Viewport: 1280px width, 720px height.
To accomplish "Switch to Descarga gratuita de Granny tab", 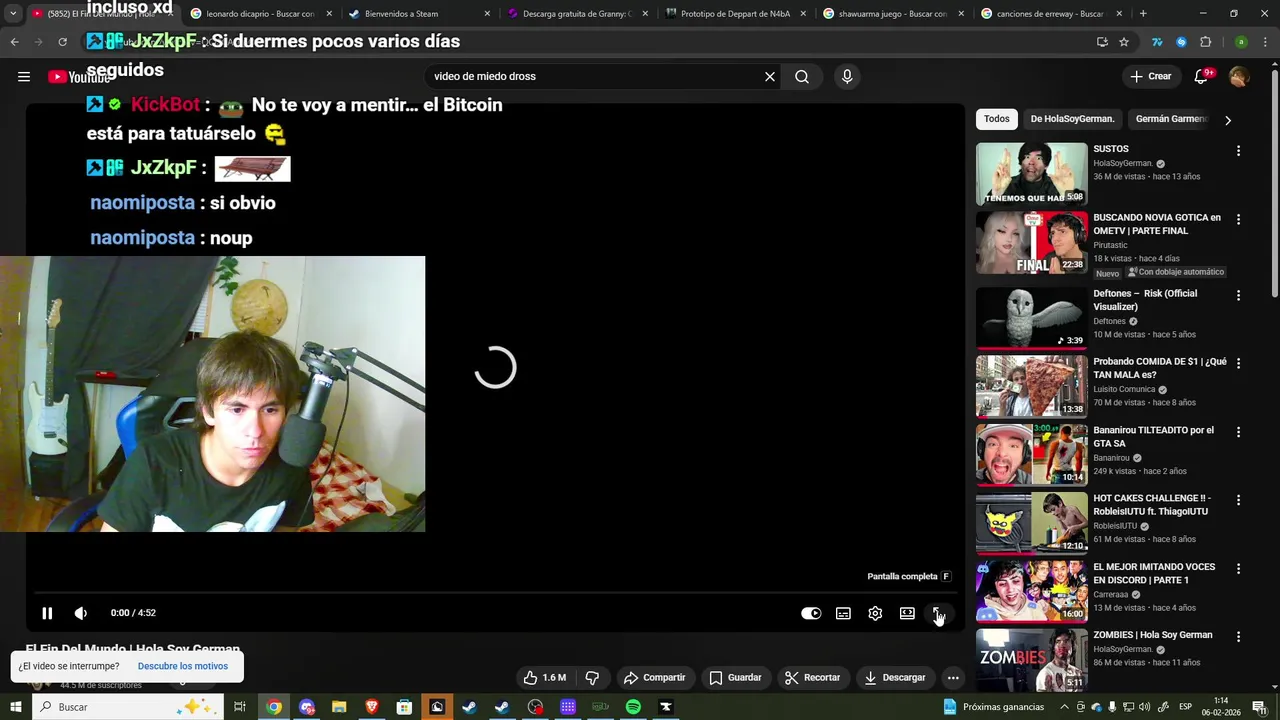I will click(577, 14).
